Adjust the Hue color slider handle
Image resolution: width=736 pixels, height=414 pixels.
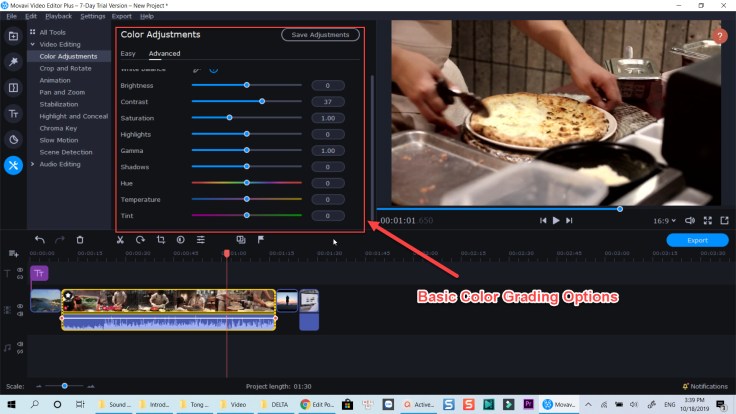tap(246, 183)
